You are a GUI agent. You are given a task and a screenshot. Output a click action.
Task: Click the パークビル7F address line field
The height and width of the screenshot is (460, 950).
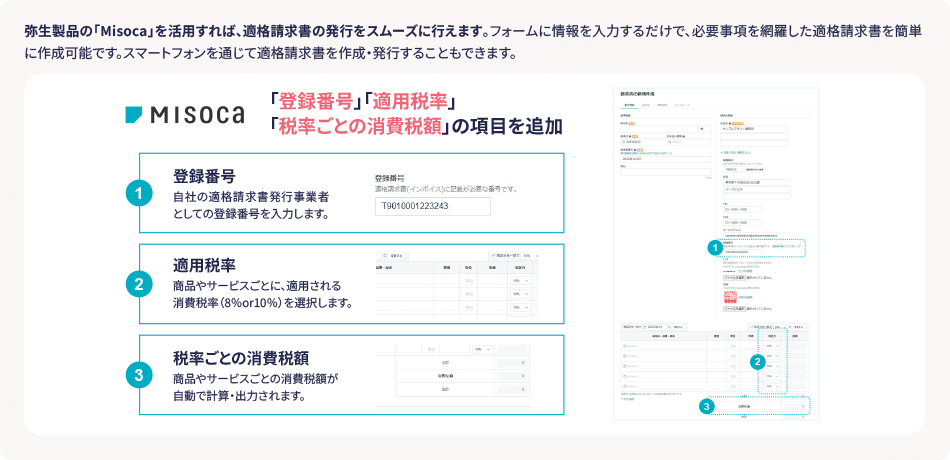pyautogui.click(x=757, y=189)
